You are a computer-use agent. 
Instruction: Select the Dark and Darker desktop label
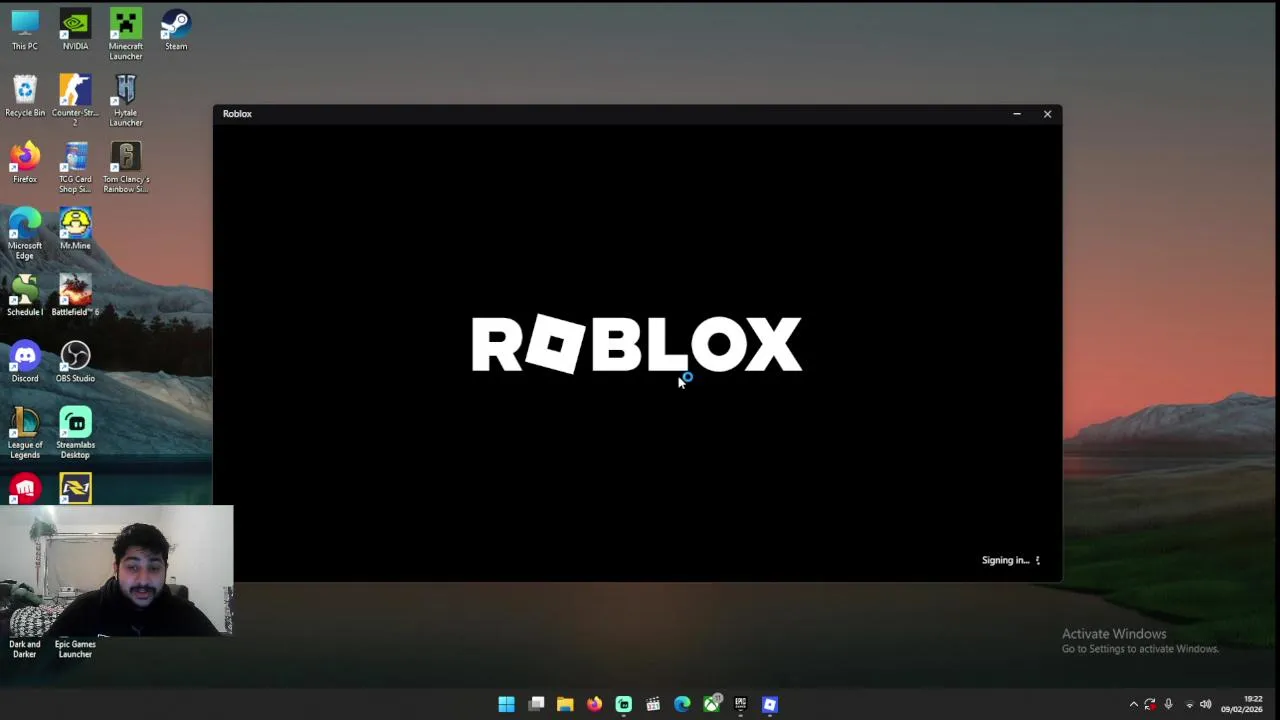pyautogui.click(x=25, y=649)
